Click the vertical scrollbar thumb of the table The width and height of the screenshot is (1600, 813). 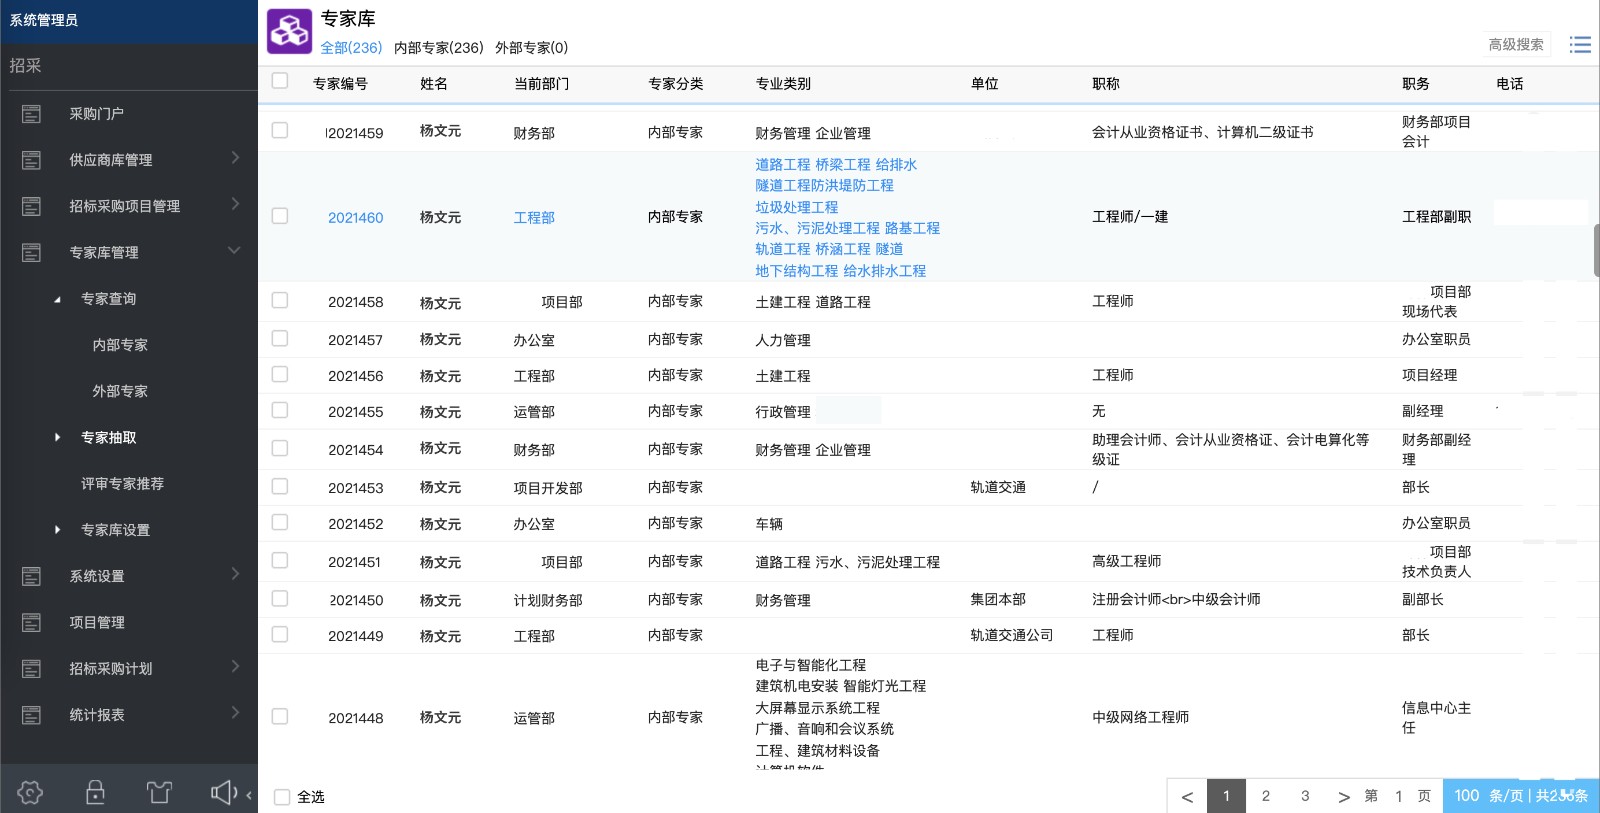click(1596, 251)
